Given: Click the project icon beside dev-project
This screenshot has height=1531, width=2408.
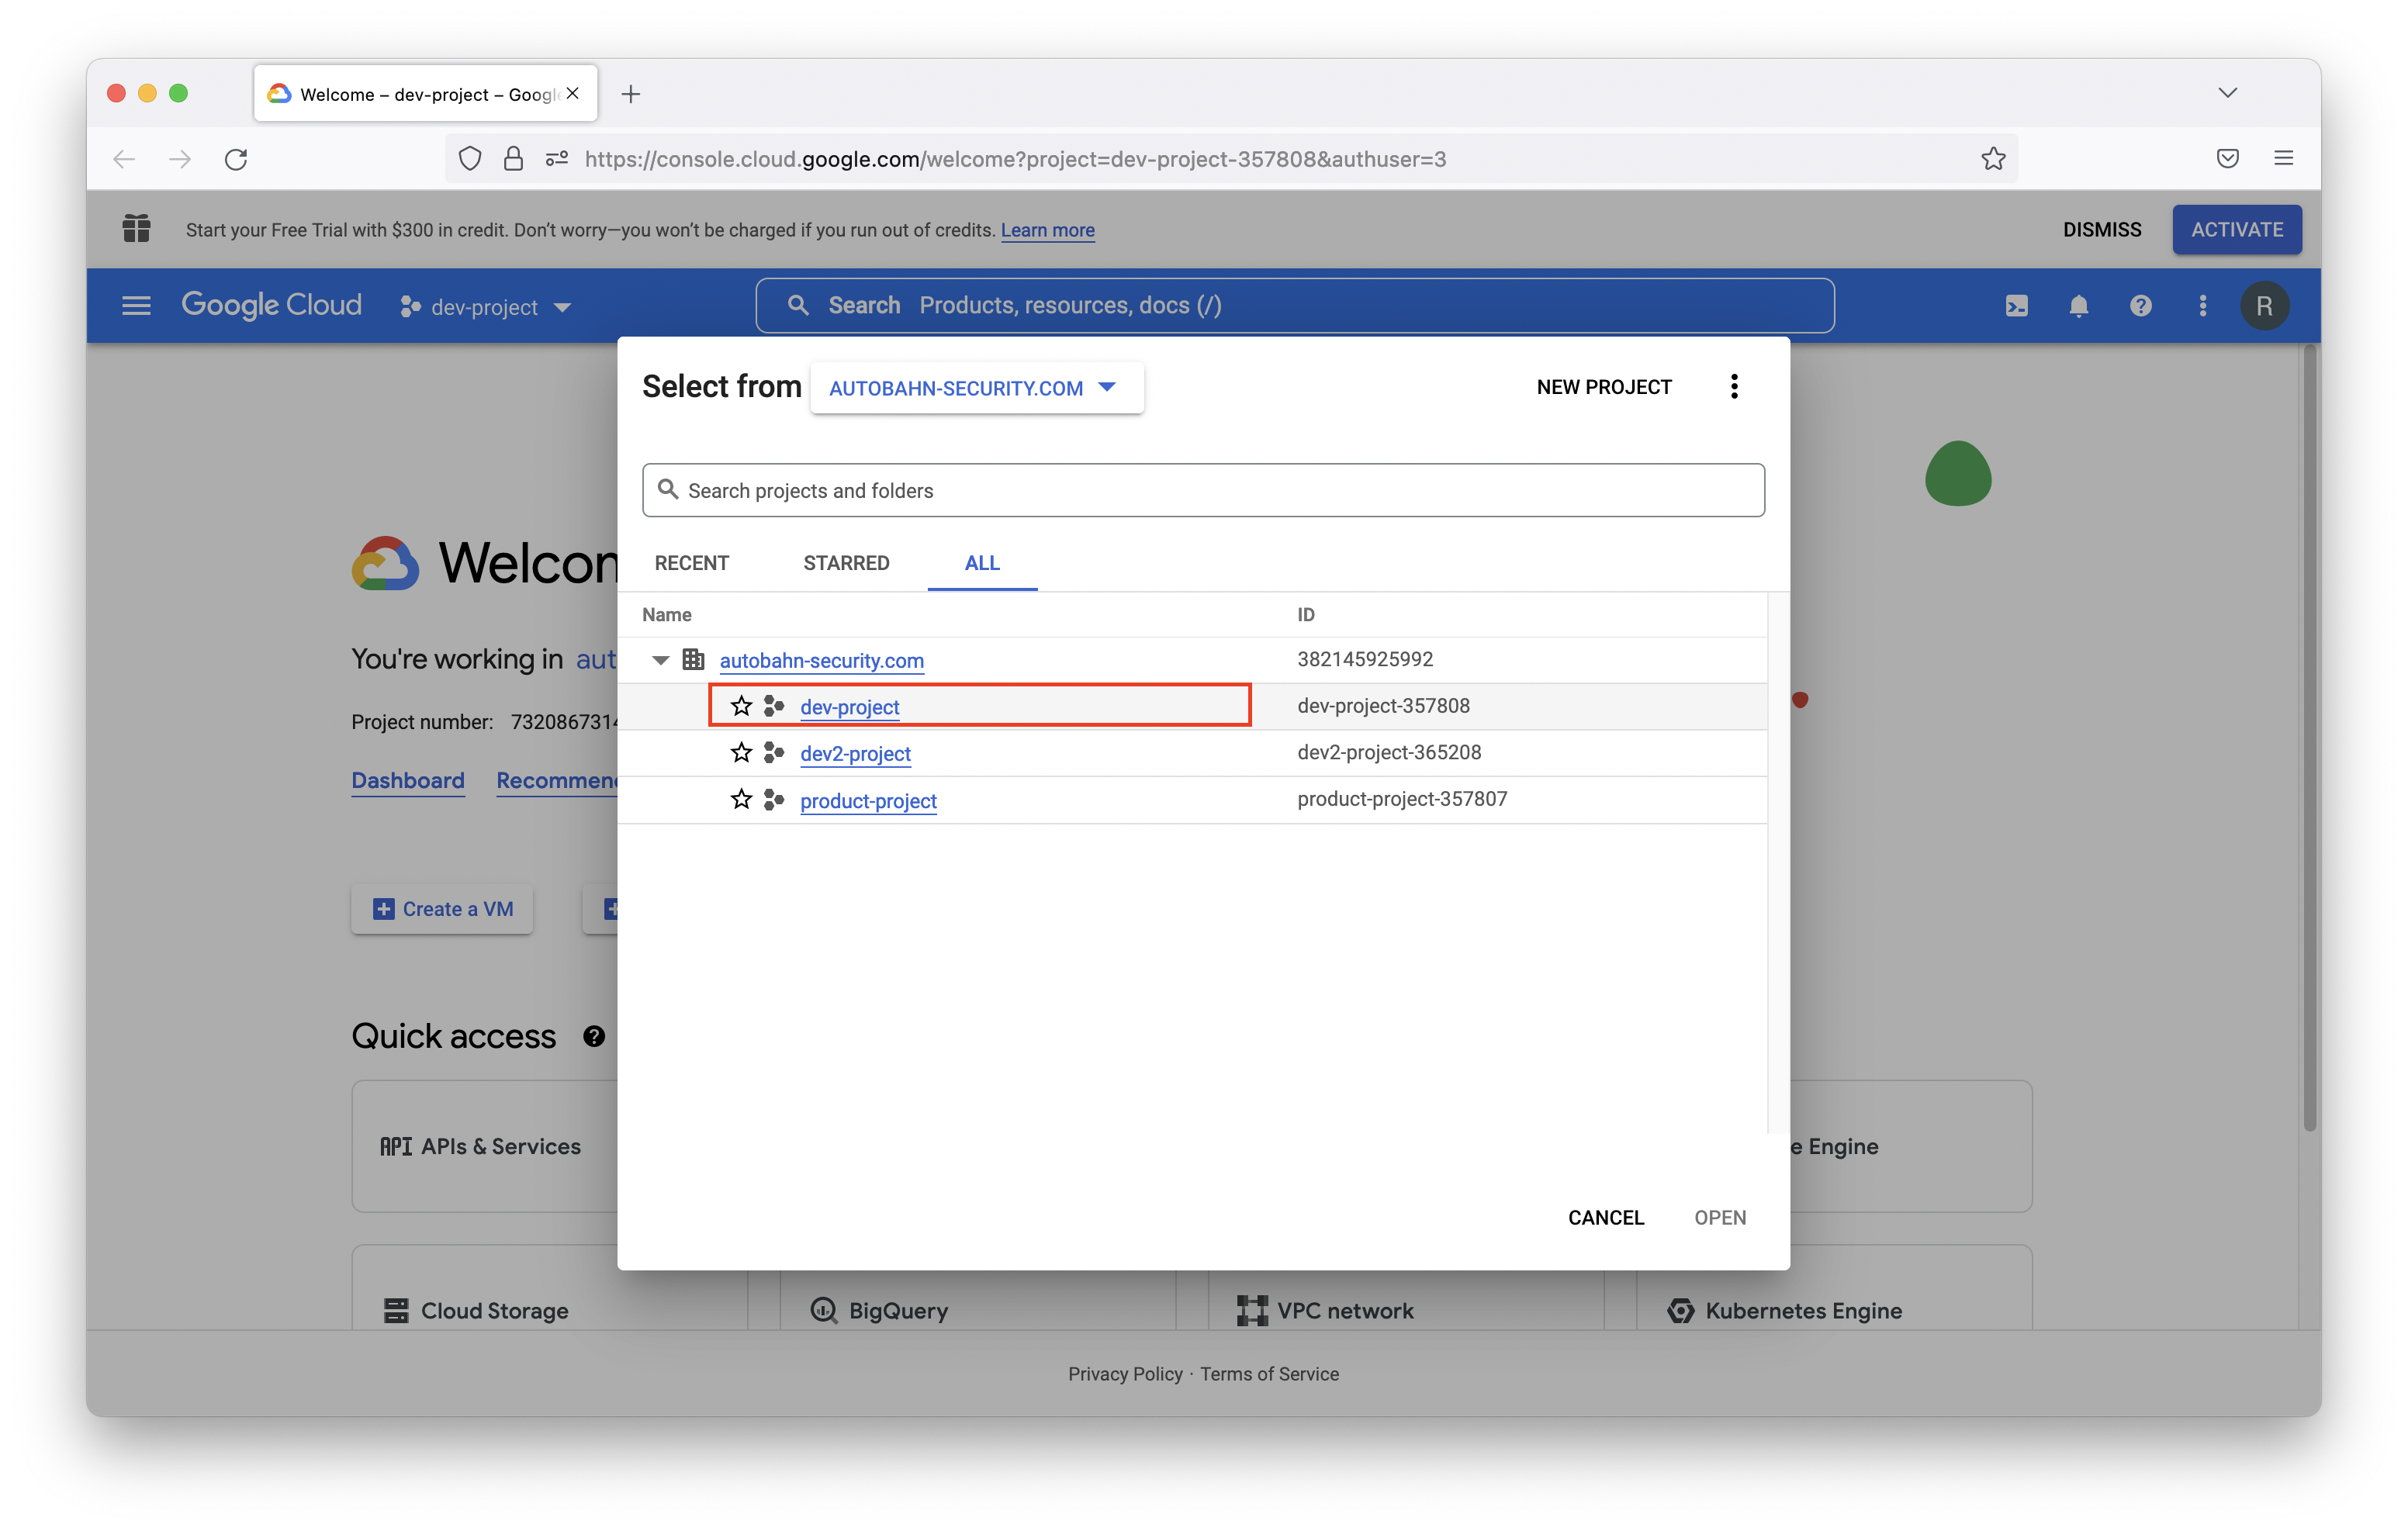Looking at the screenshot, I should point(773,706).
